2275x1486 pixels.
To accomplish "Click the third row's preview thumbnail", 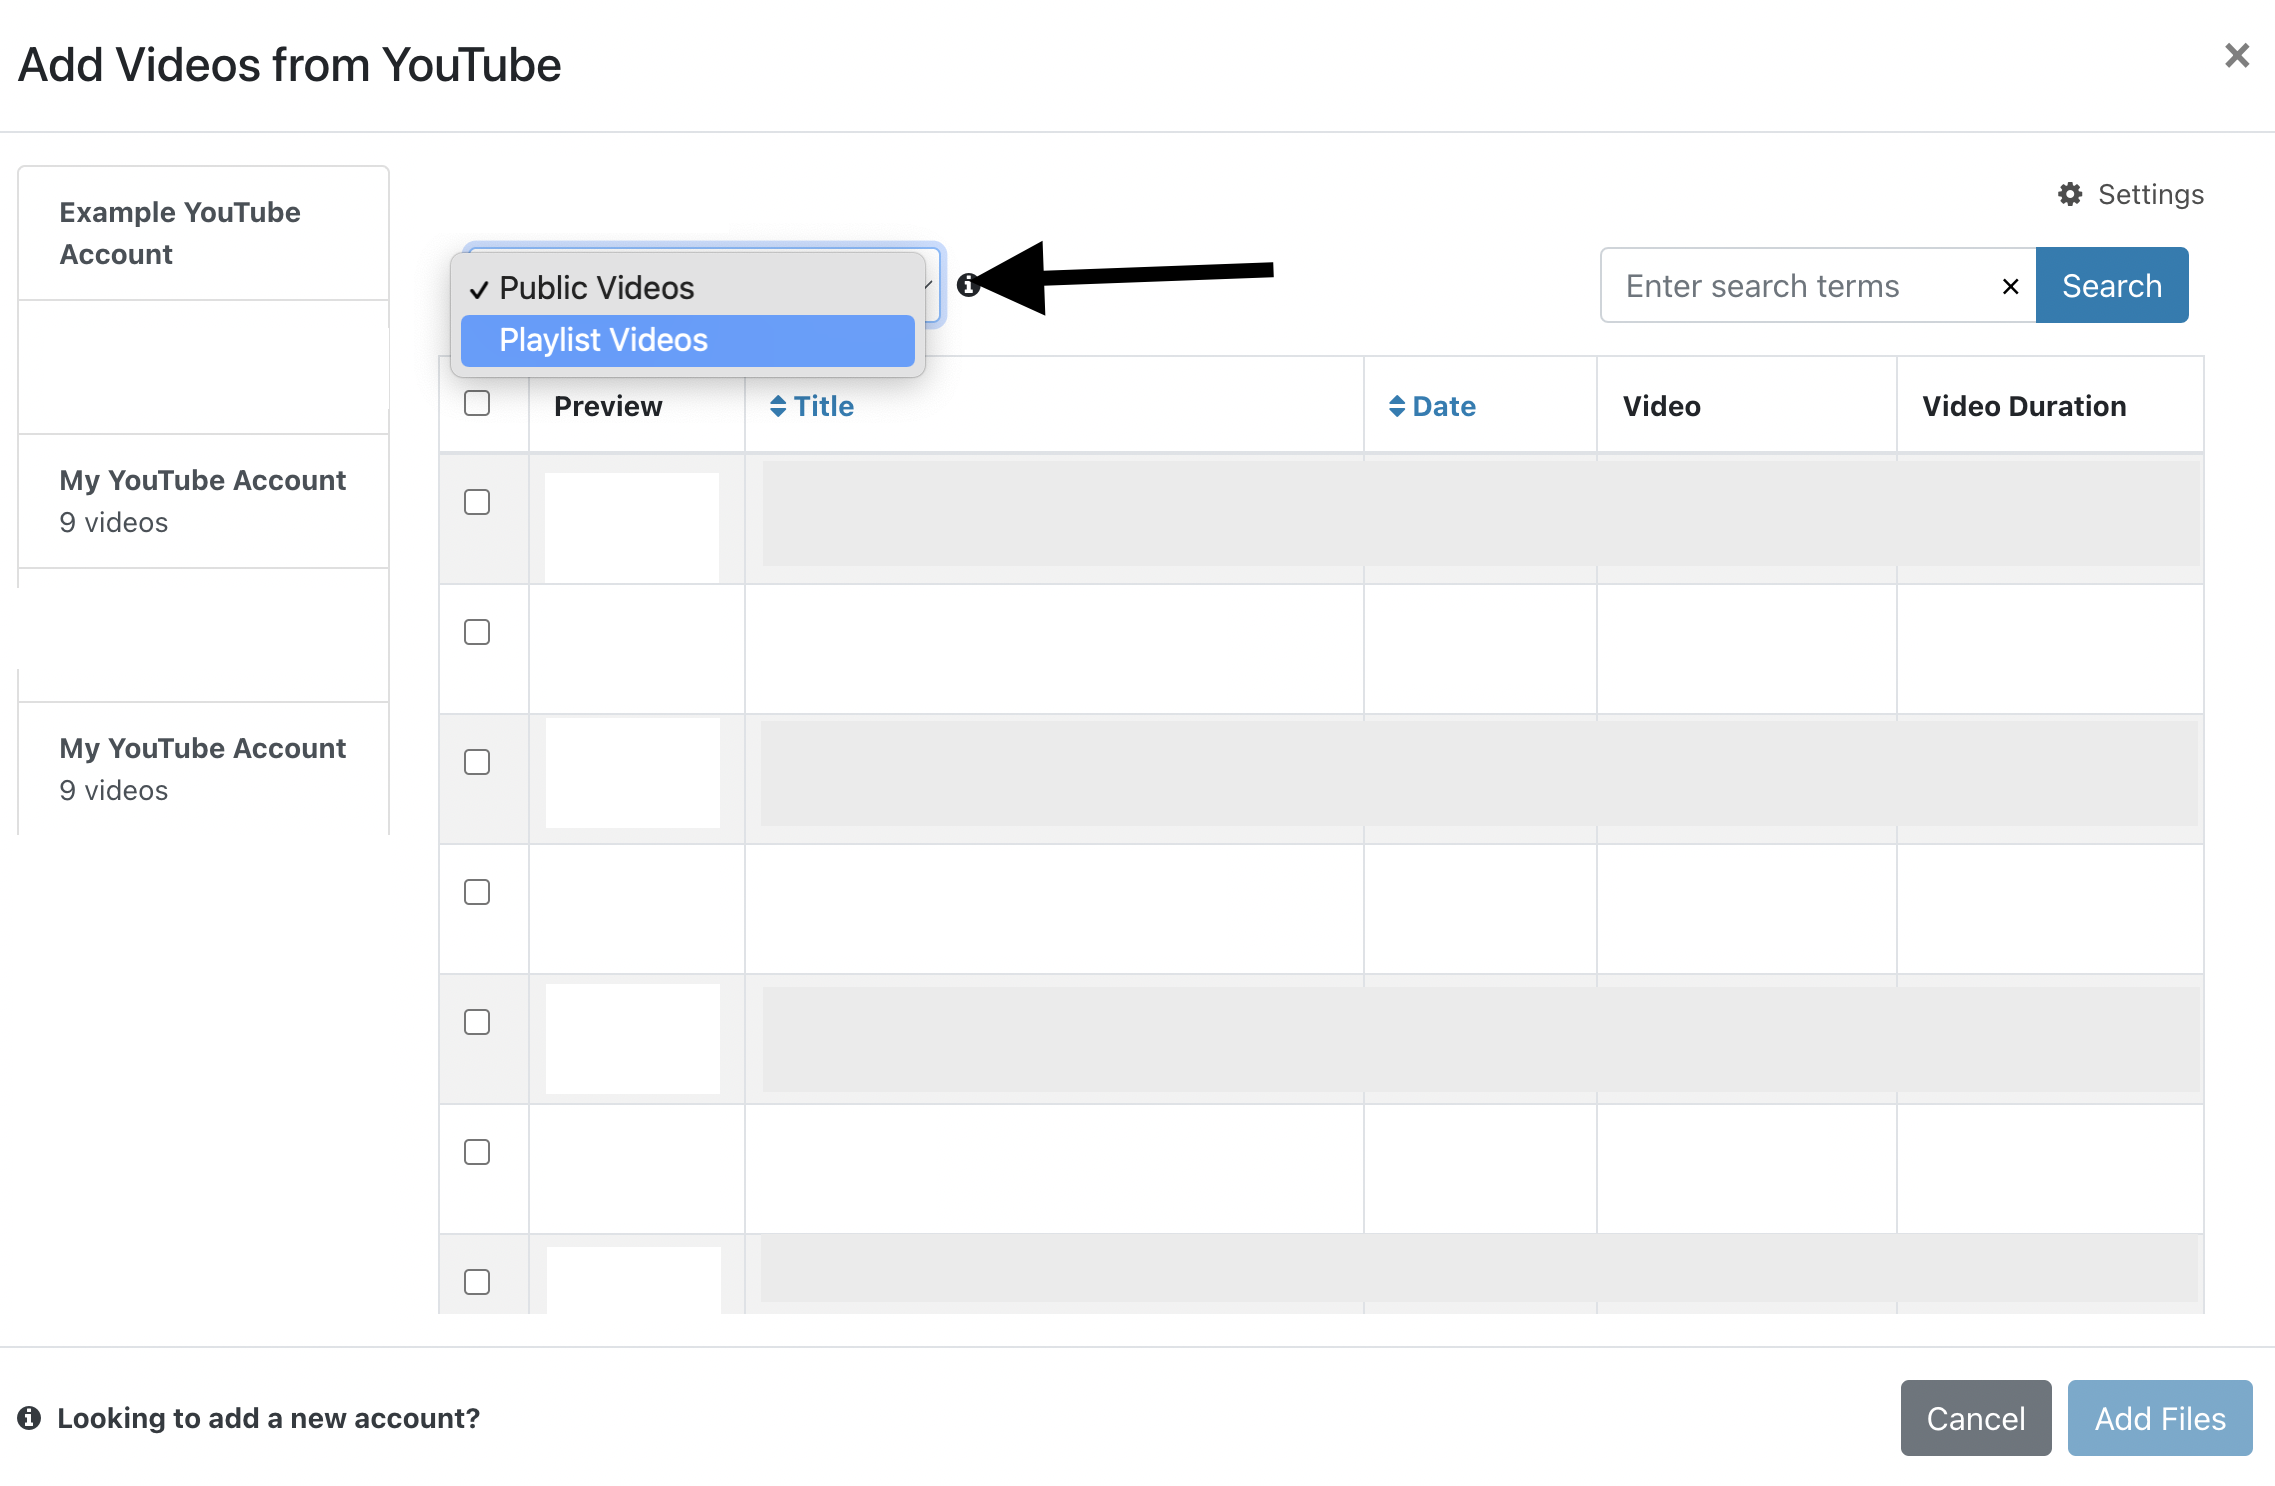I will (632, 772).
